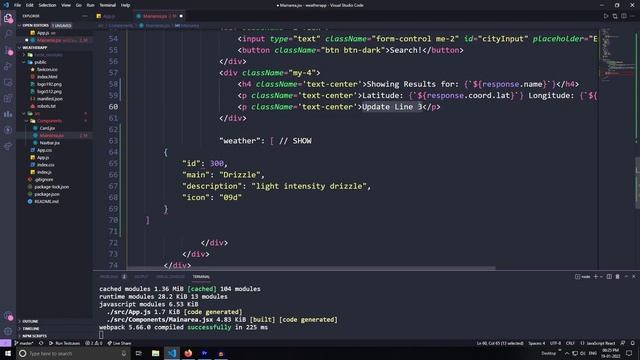Image resolution: width=640 pixels, height=360 pixels.
Task: Open Premiere Pro from taskbar
Action: tap(204, 353)
